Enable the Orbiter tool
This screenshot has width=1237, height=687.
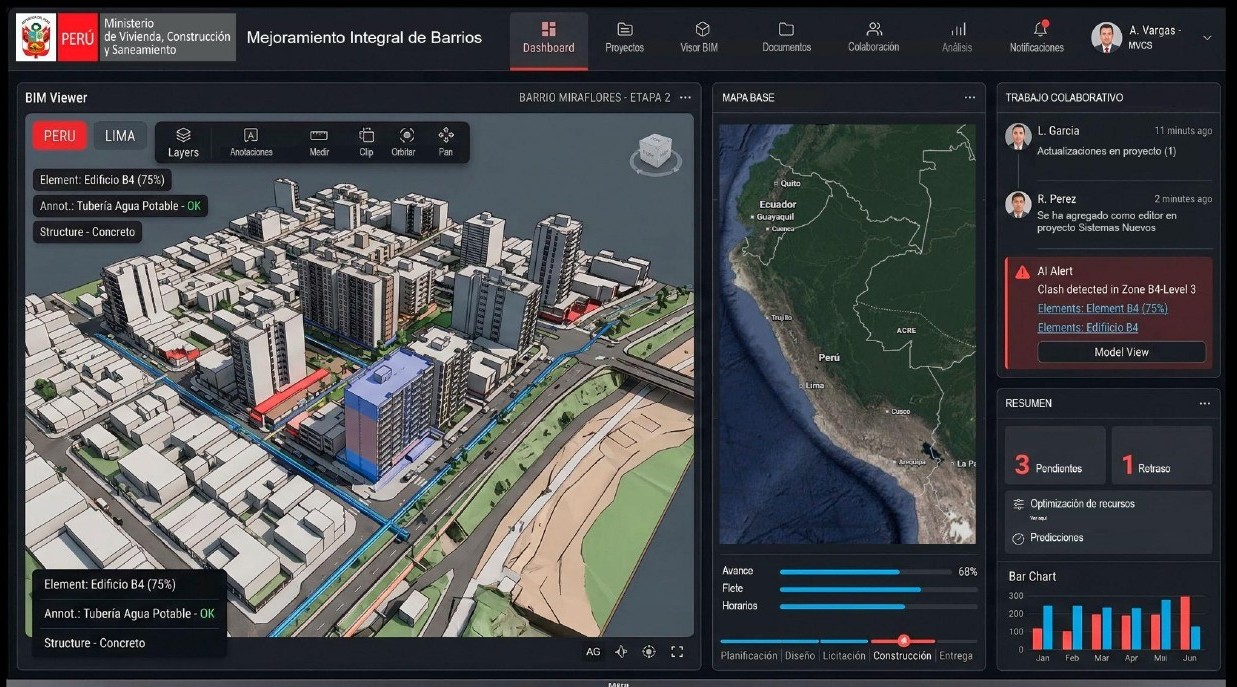403,142
